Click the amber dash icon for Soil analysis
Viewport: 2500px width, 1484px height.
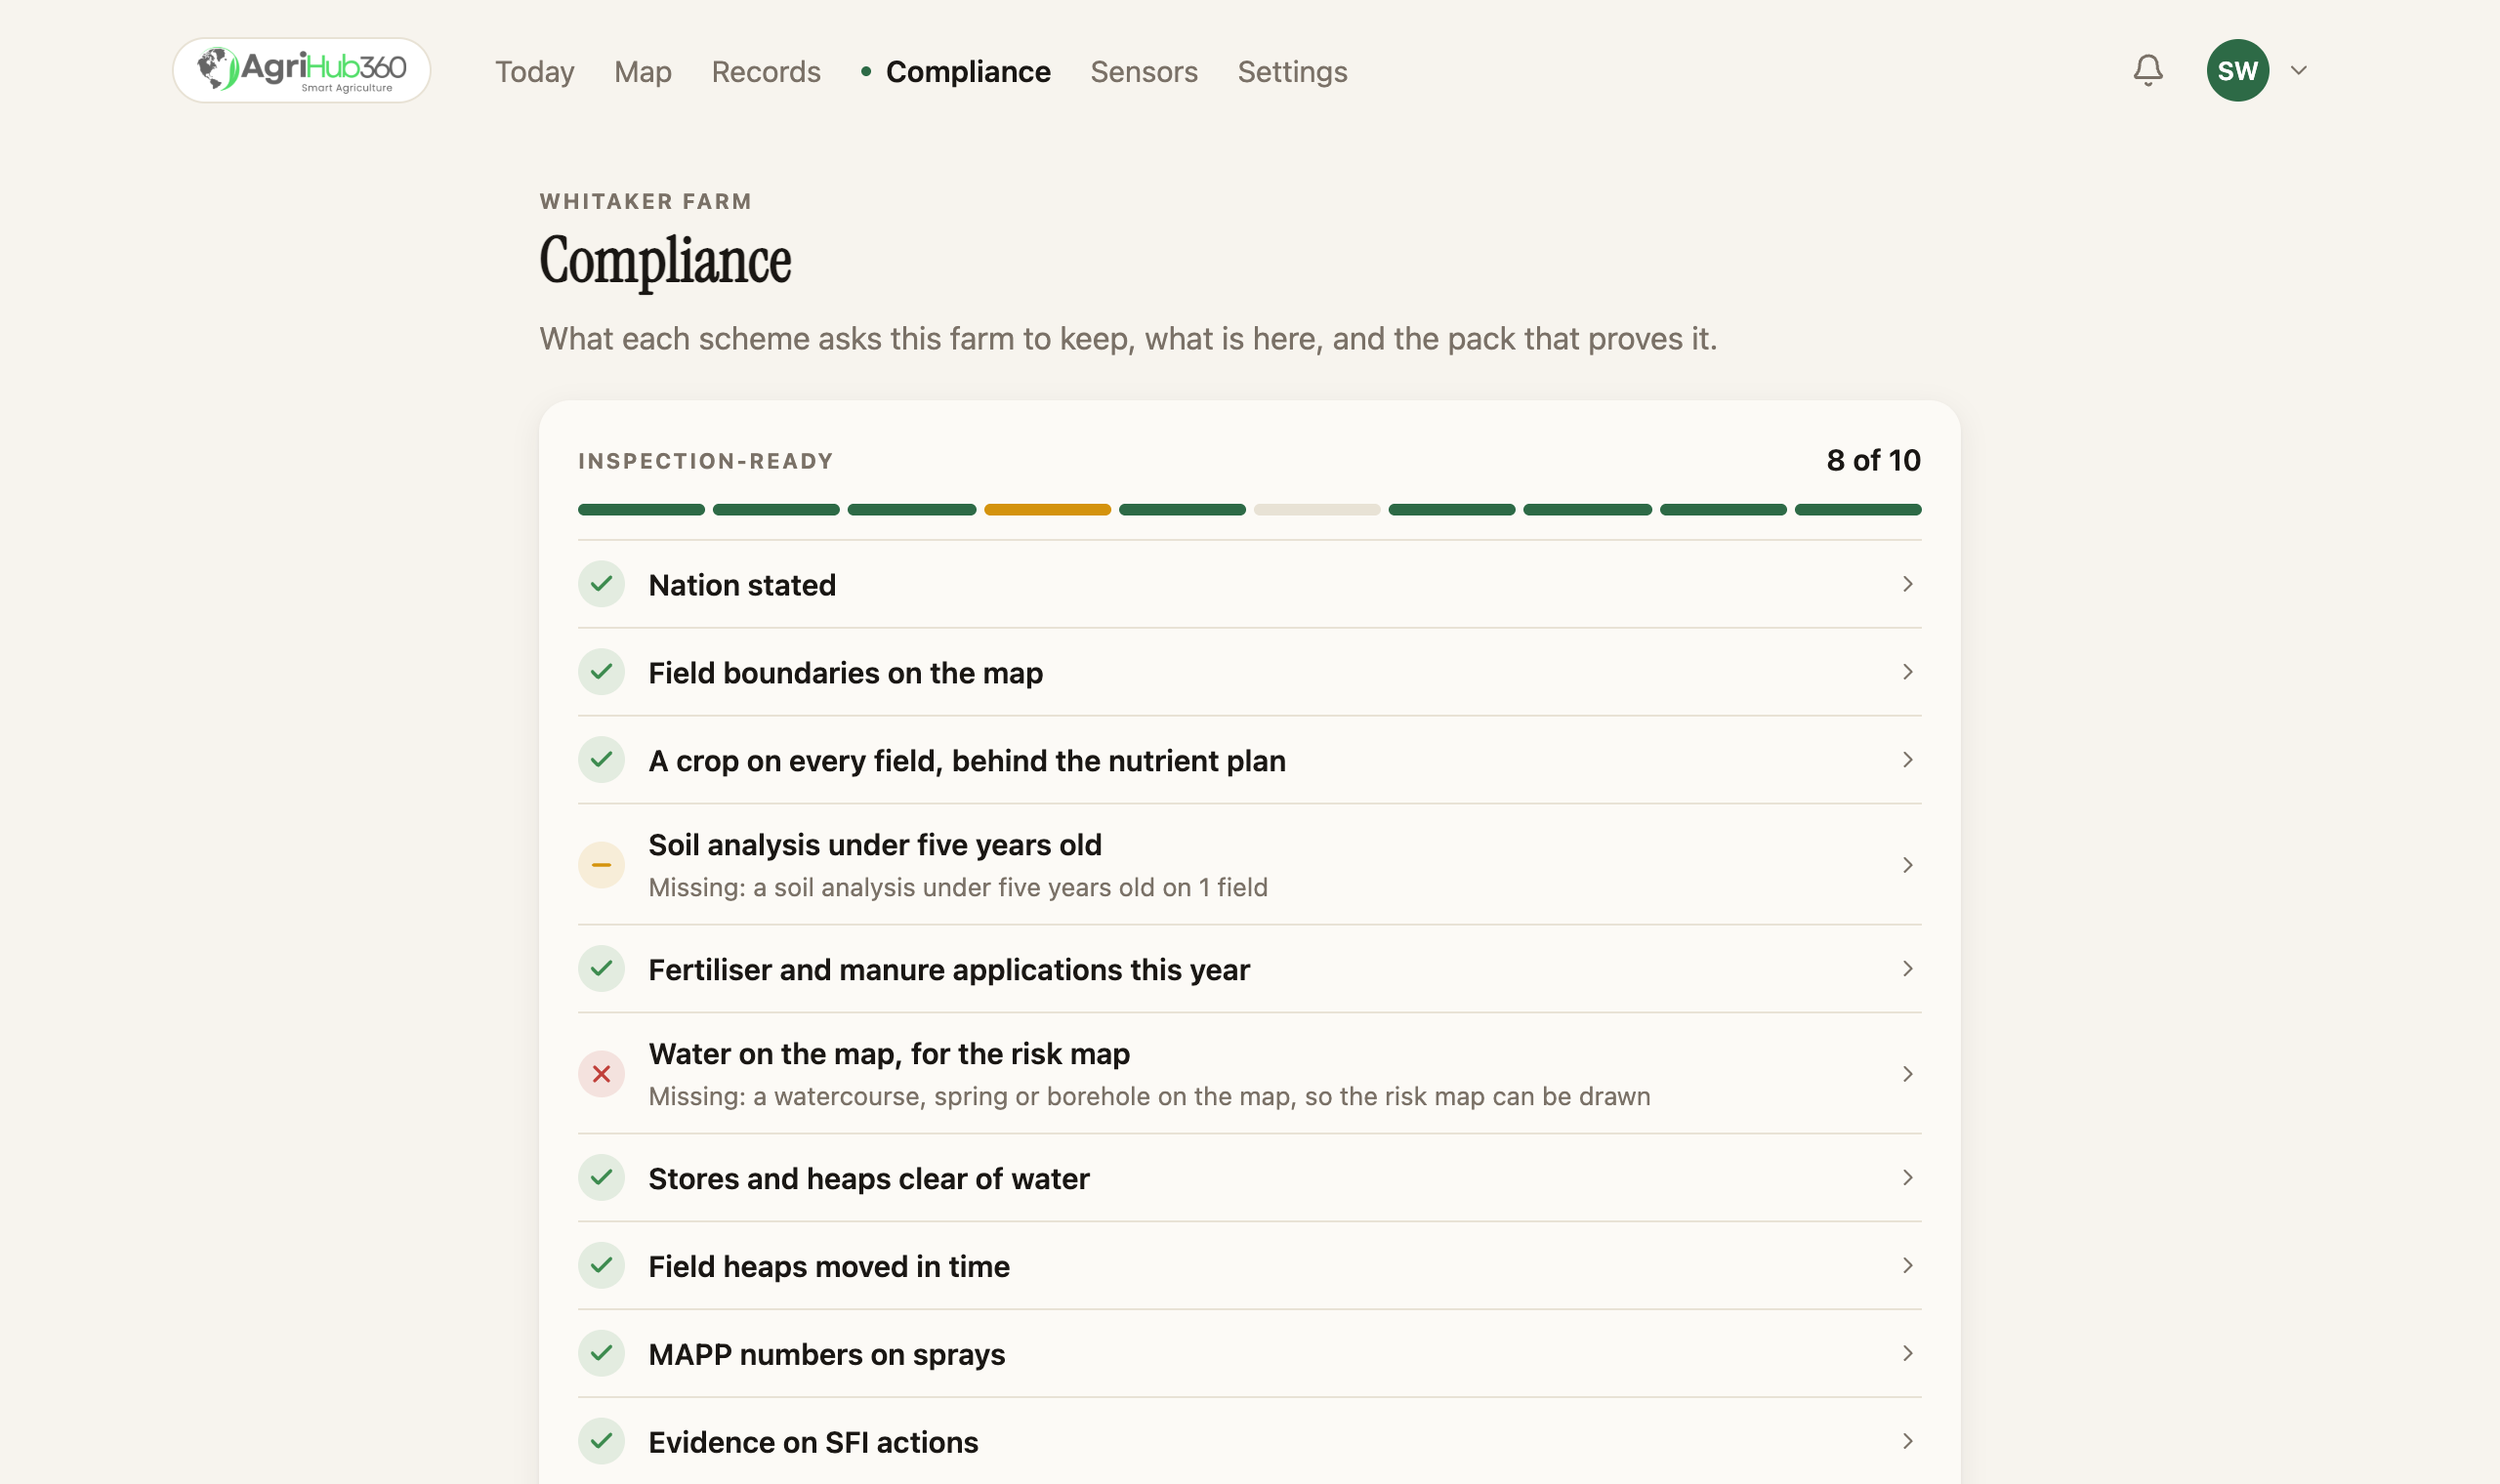pyautogui.click(x=601, y=865)
